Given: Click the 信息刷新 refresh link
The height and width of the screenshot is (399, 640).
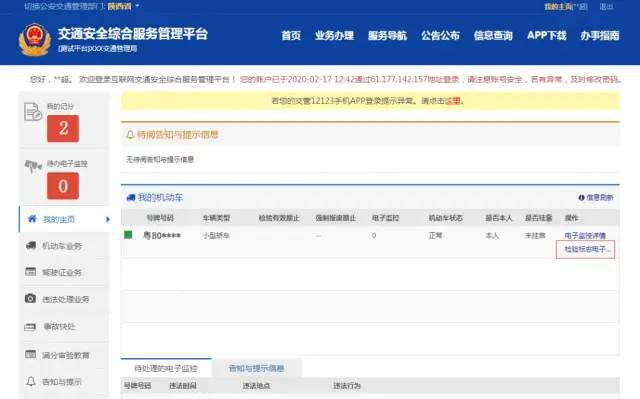Looking at the screenshot, I should tap(600, 197).
